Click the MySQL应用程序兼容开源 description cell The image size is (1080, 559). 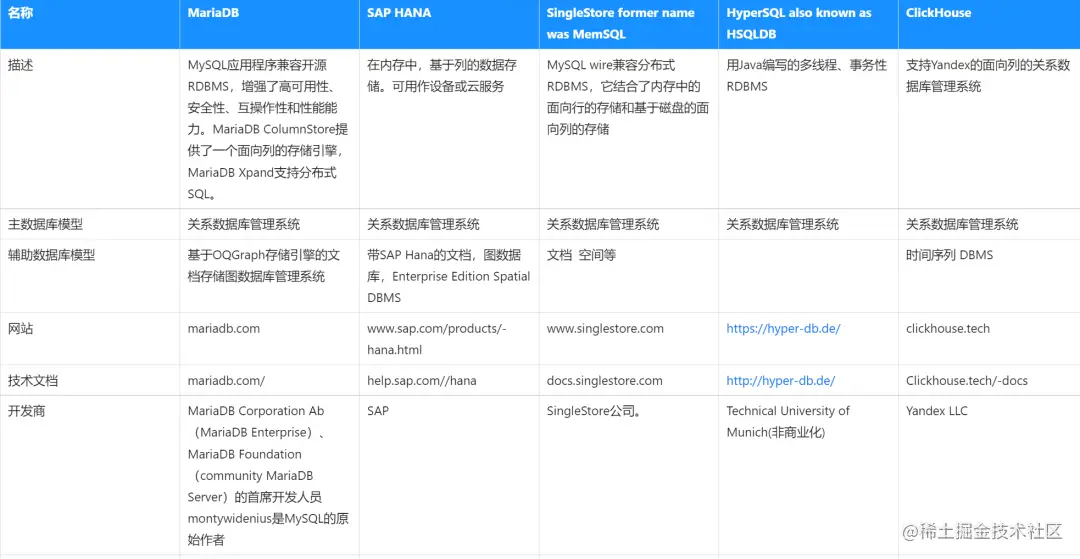click(x=268, y=129)
